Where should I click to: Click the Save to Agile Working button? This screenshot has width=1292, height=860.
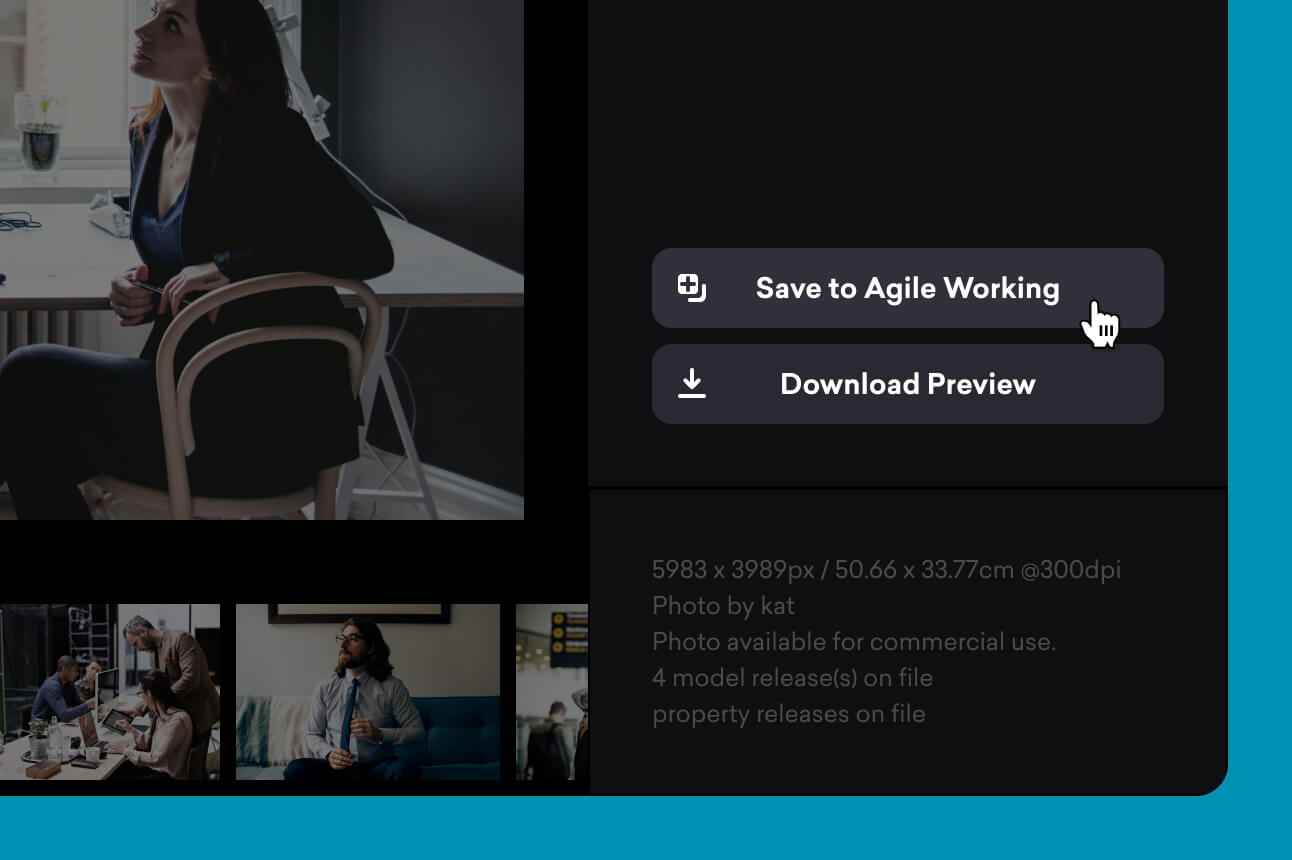[906, 288]
